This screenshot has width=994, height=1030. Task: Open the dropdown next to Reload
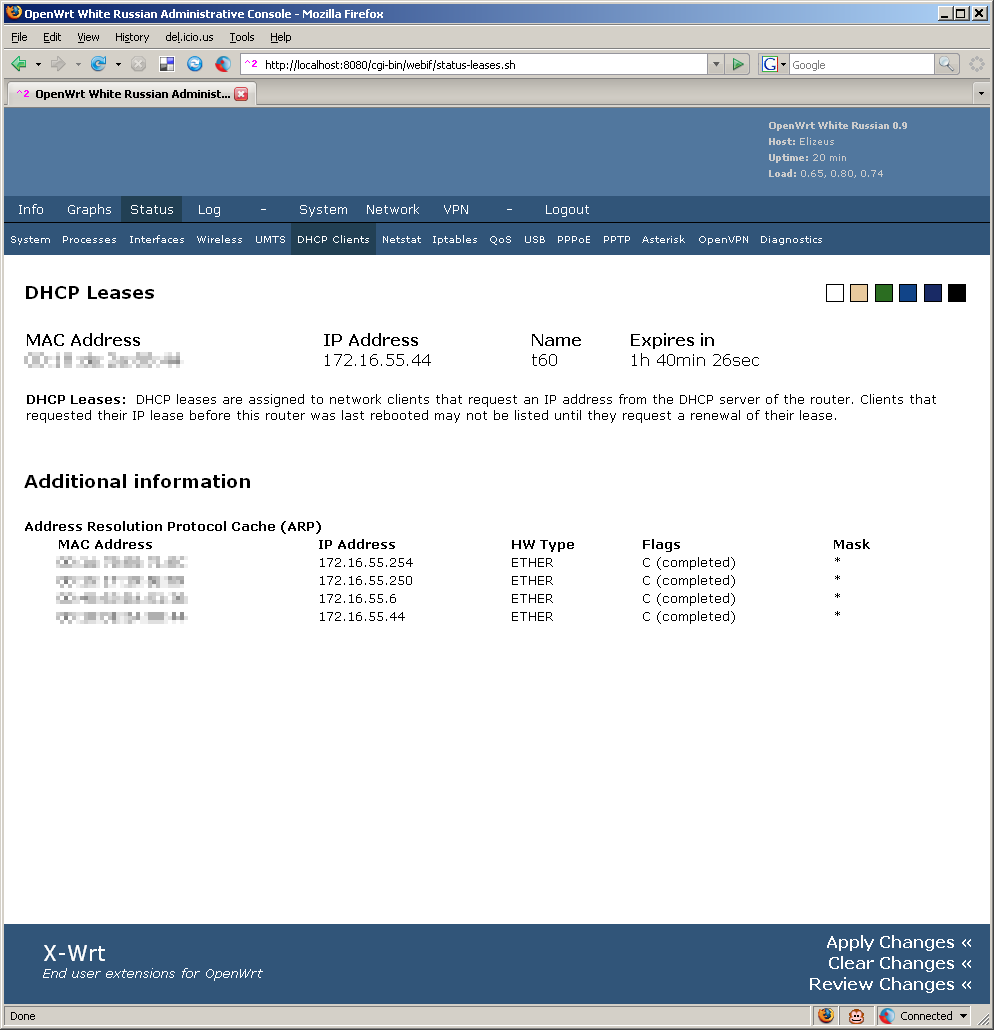point(118,64)
